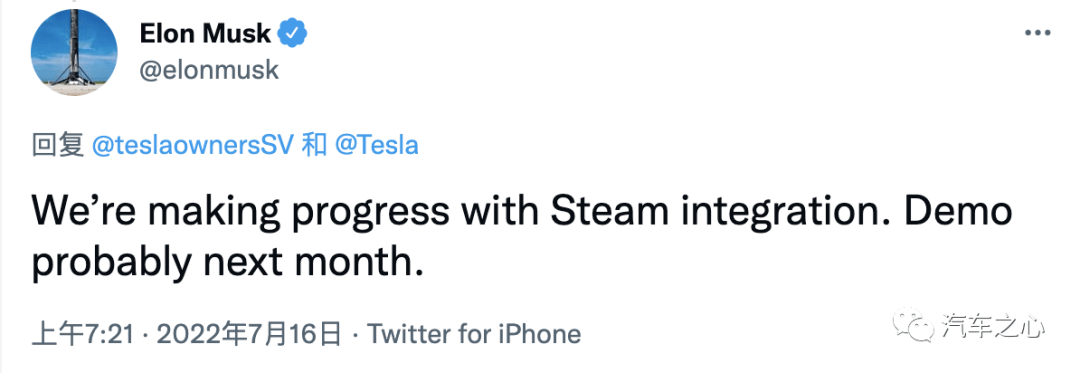Image resolution: width=1080 pixels, height=373 pixels.
Task: Click the Twitter for iPhone source link
Action: pos(474,334)
